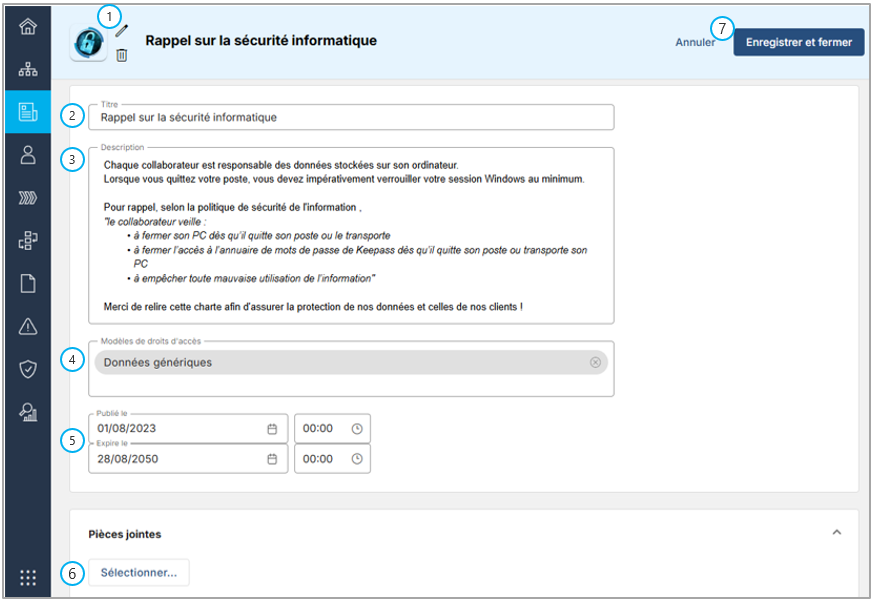Screen dimensions: 873x599
Task: Open the calendar picker for 'Publié le'
Action: point(272,429)
